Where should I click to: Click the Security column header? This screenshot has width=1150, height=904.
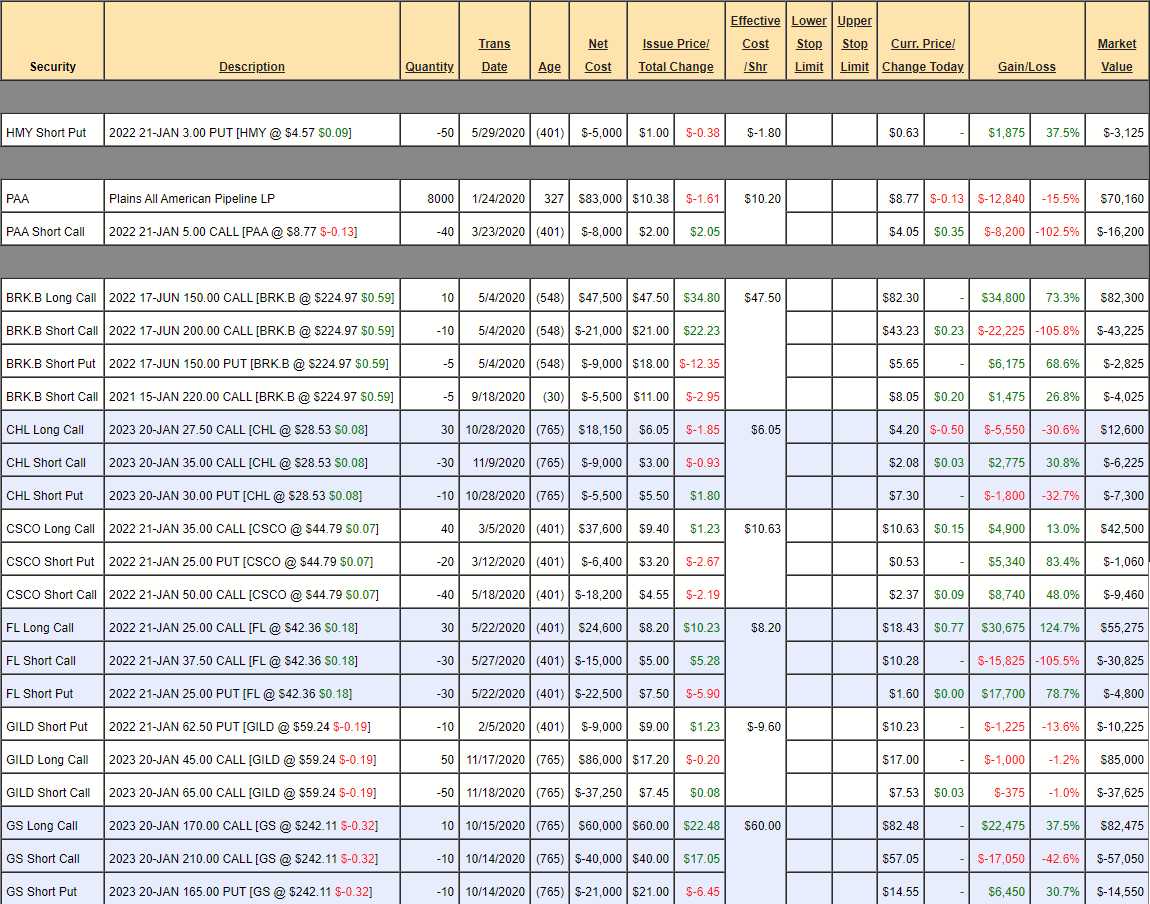[53, 67]
